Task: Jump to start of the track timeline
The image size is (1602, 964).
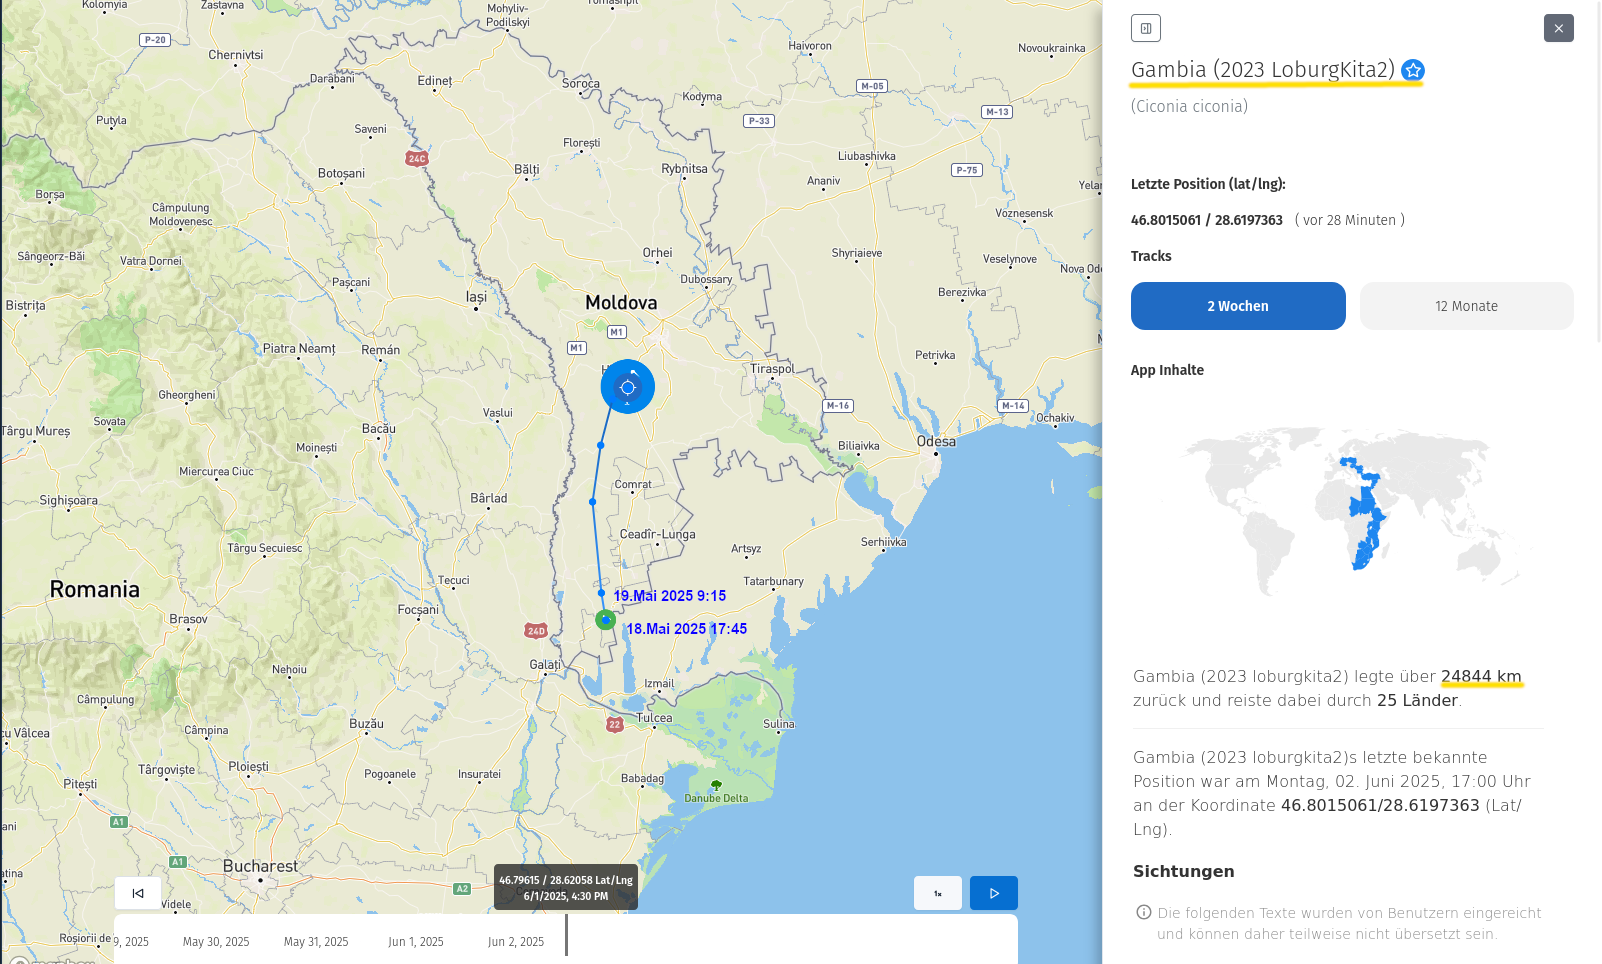Action: pyautogui.click(x=138, y=893)
